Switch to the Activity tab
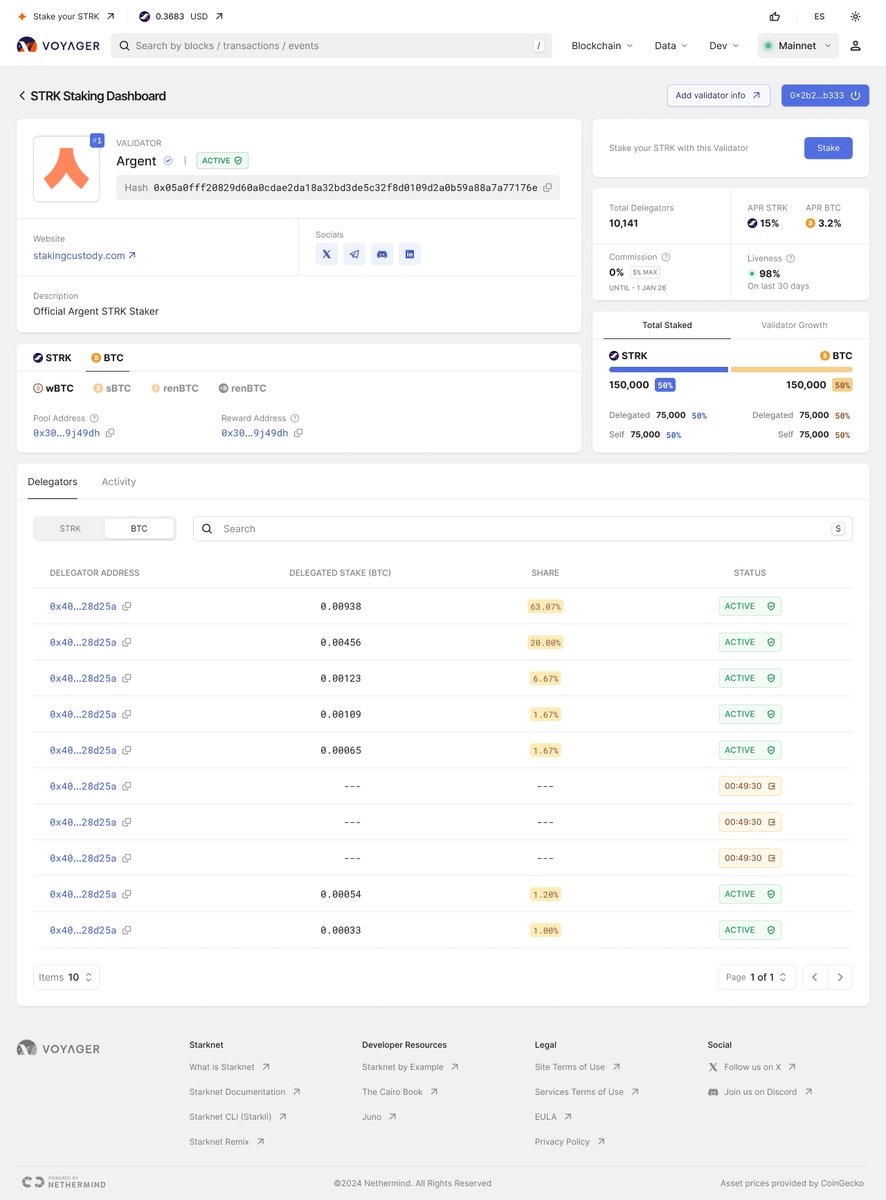886x1200 pixels. (x=119, y=482)
